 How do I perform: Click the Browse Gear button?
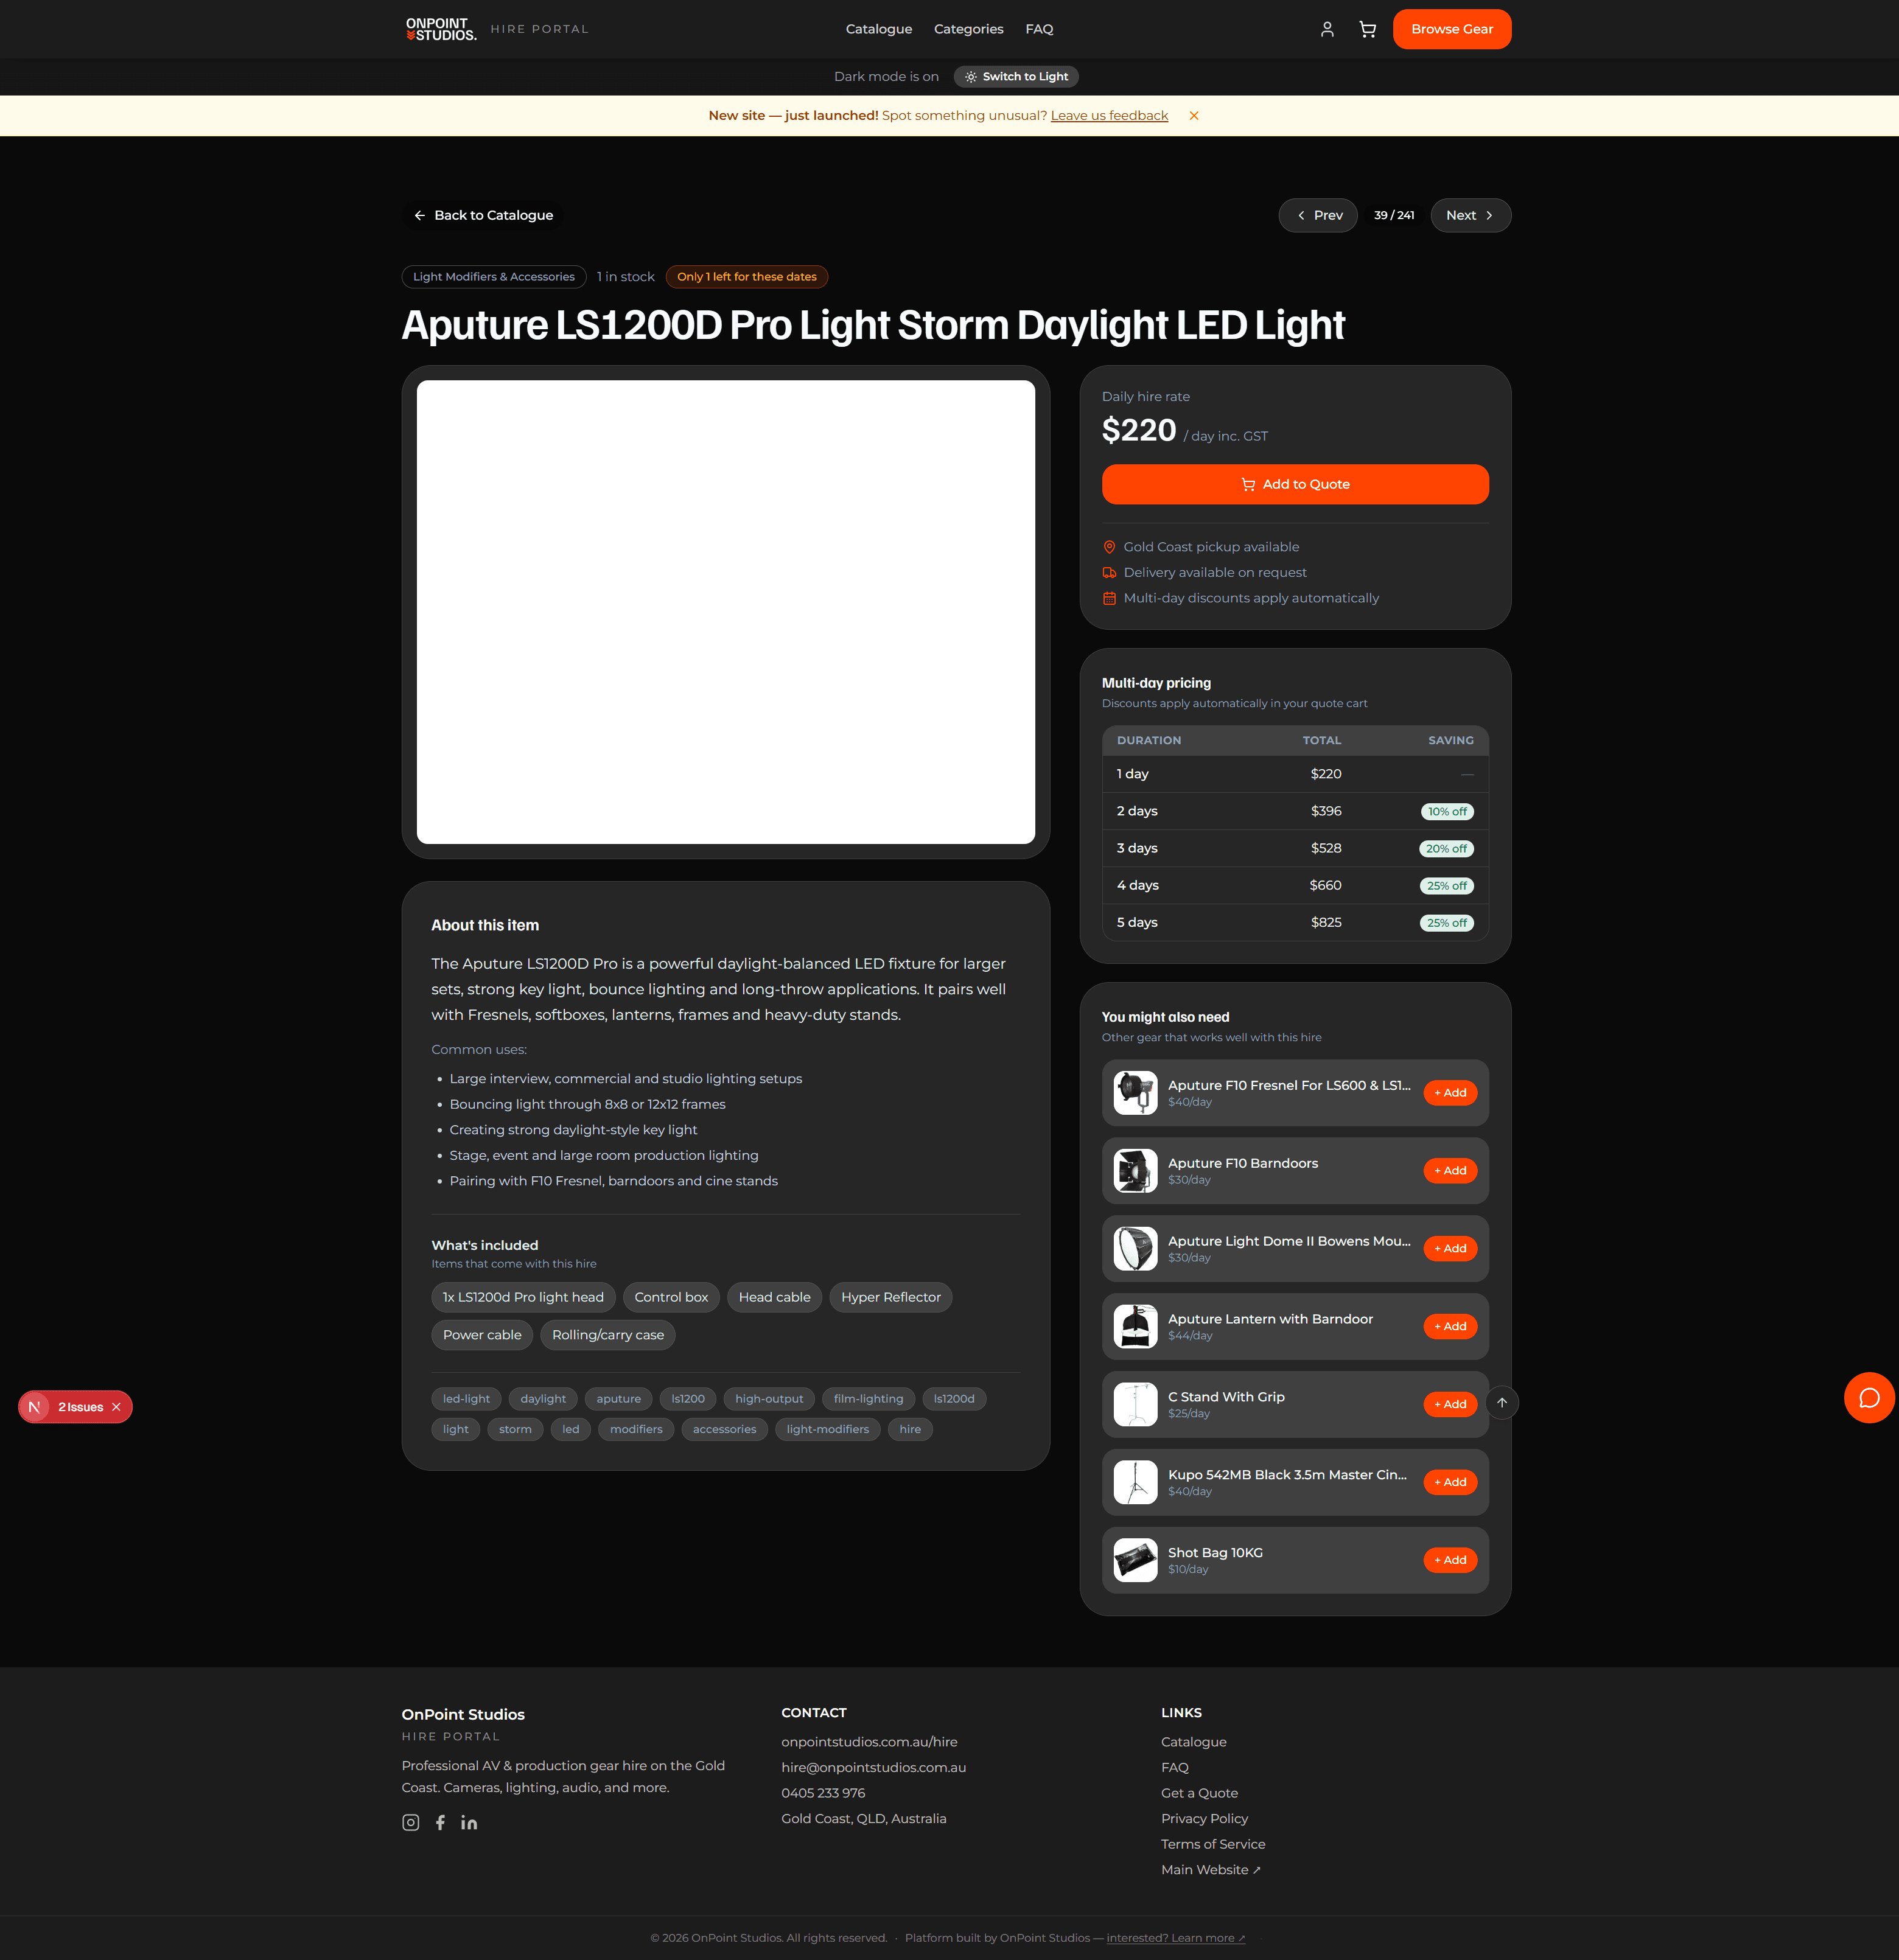point(1452,29)
